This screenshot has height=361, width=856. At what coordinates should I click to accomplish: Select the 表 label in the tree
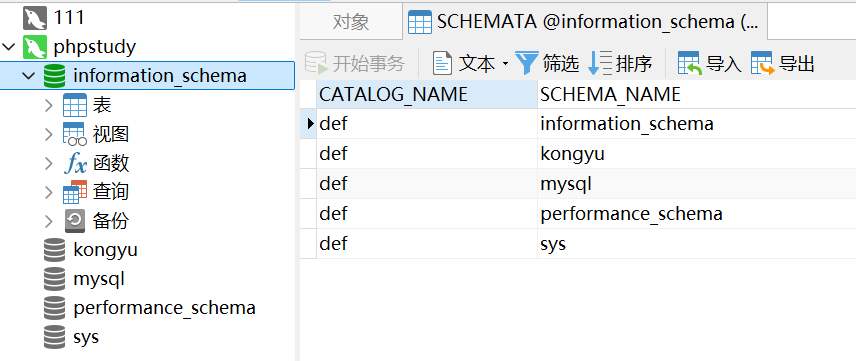(102, 105)
